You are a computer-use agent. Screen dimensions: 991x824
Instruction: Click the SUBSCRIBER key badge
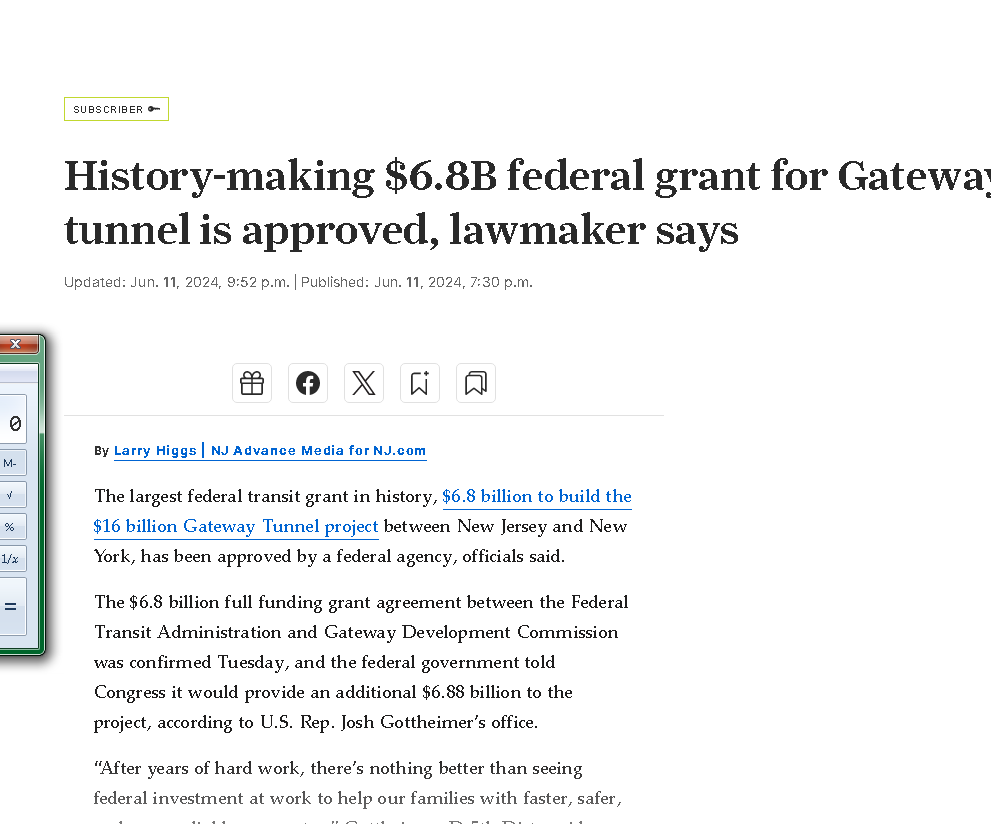116,109
